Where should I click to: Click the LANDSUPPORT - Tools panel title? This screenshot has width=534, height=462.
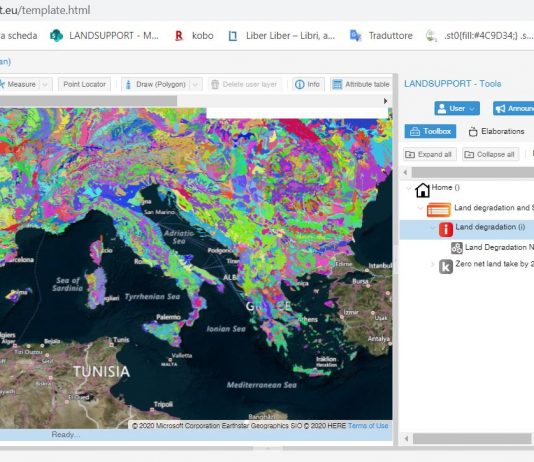[453, 84]
